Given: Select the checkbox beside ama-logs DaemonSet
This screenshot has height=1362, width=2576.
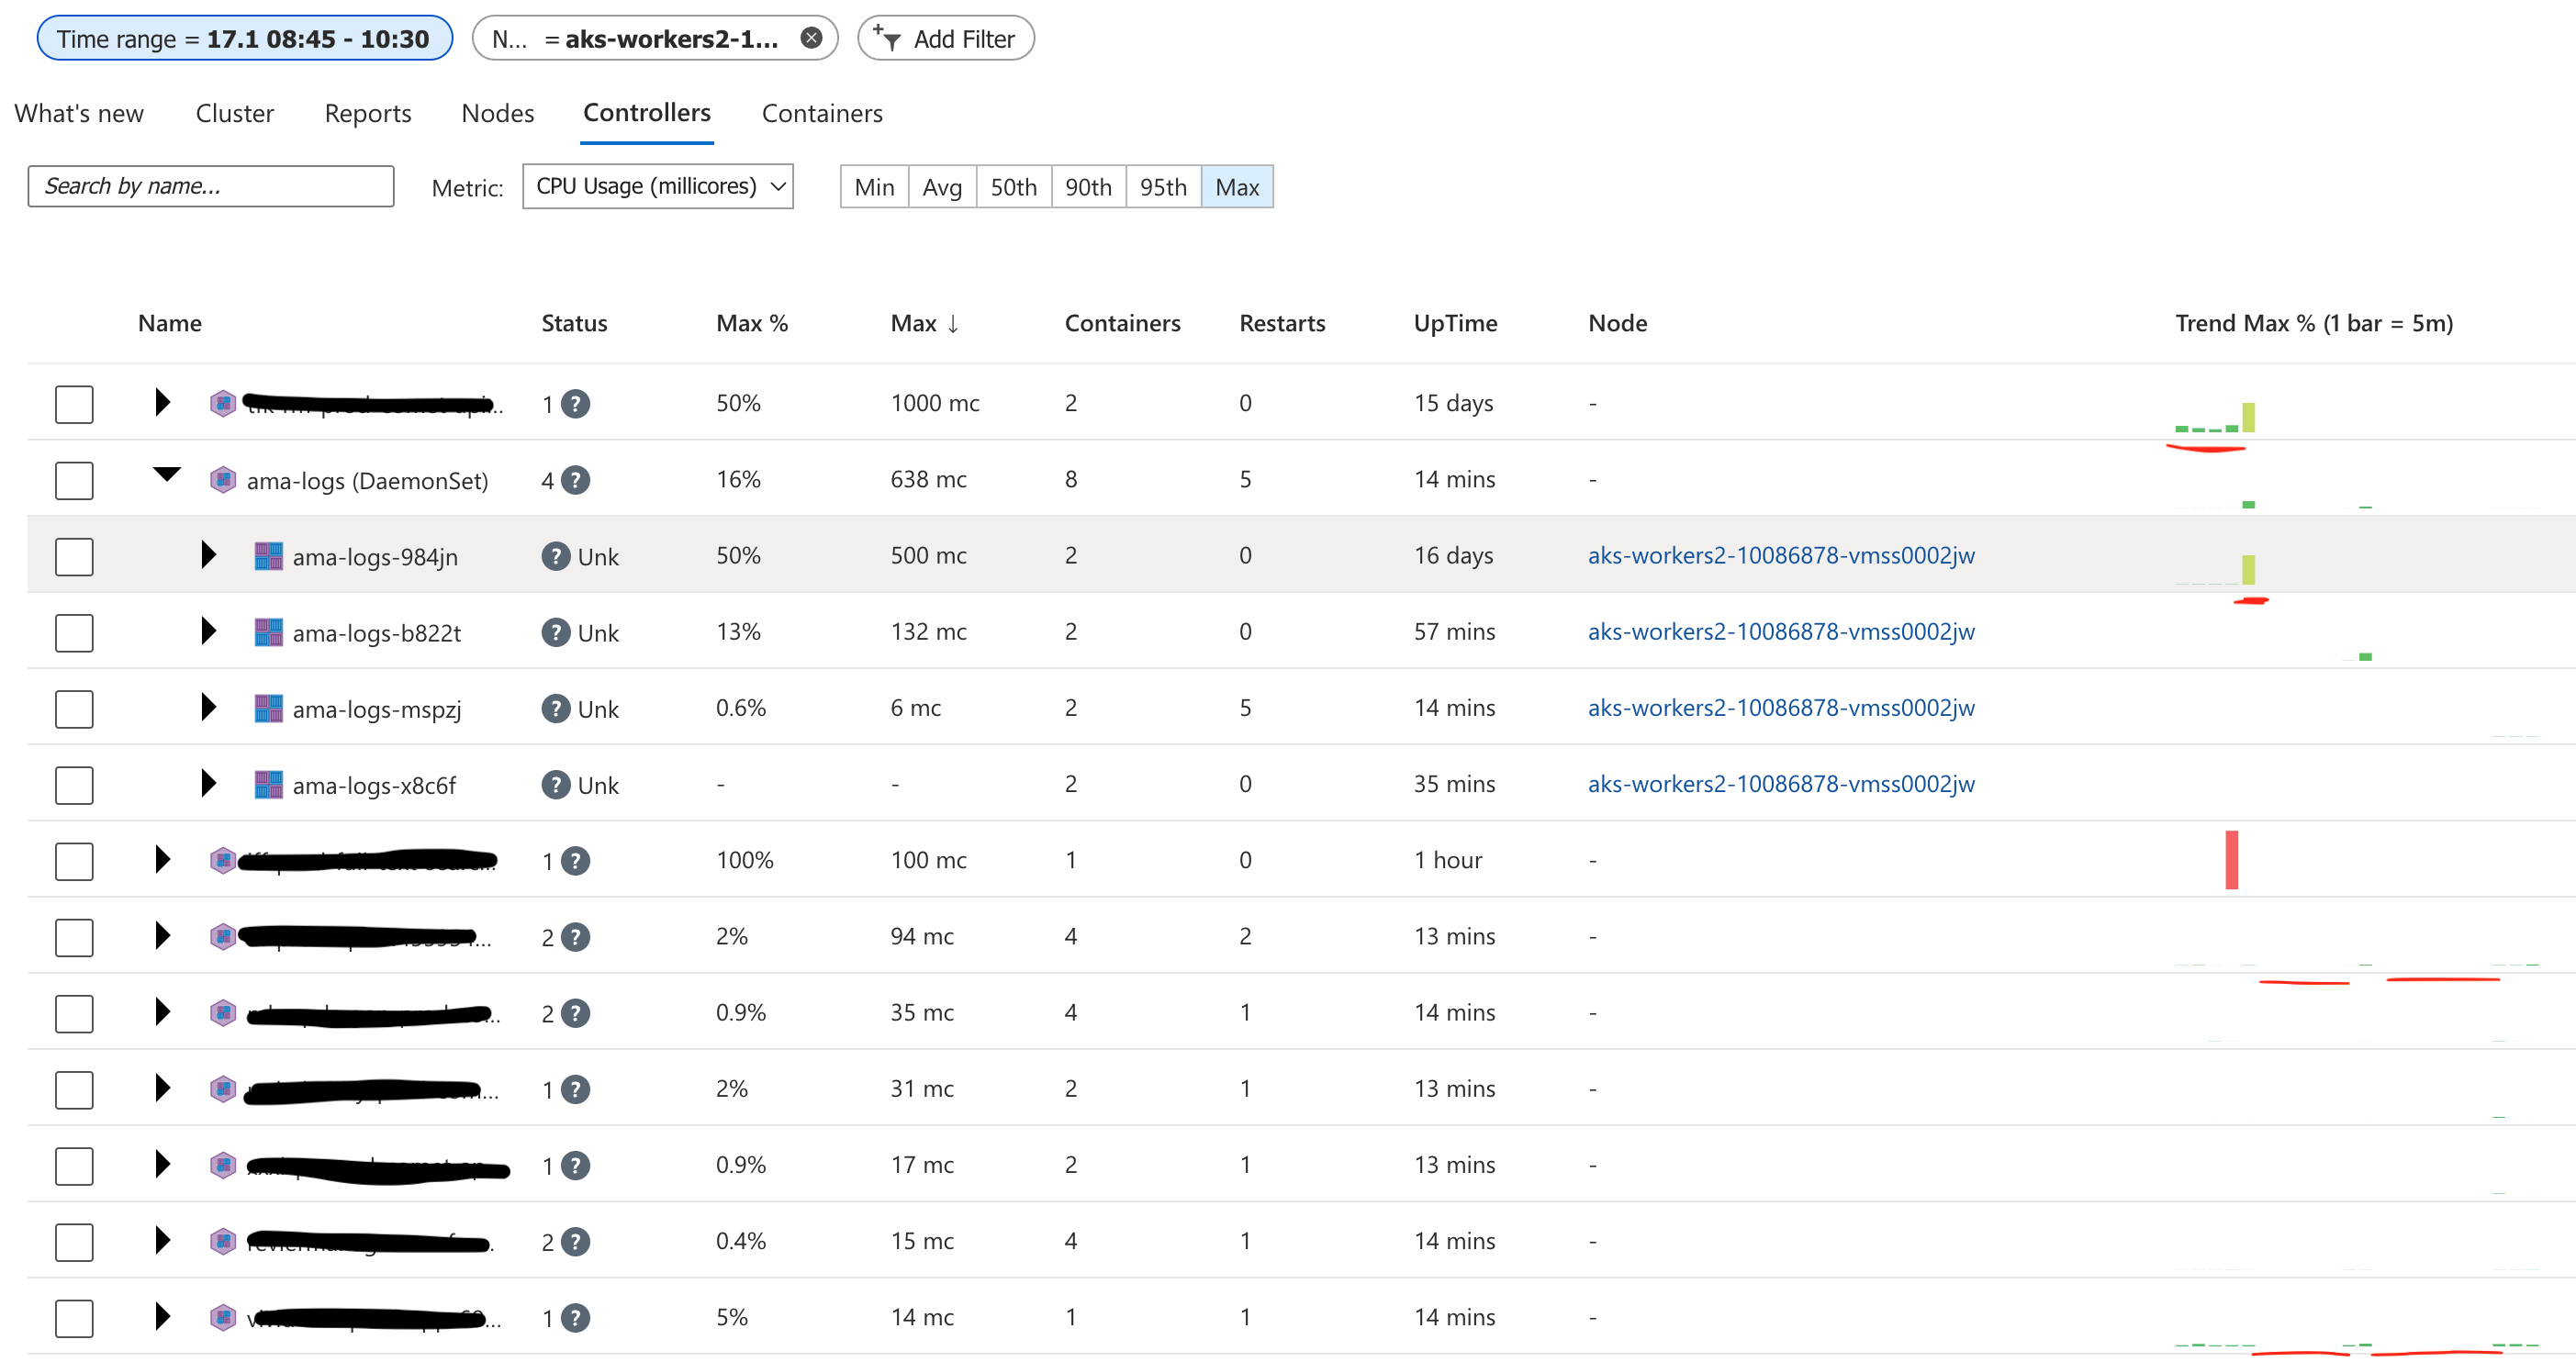Looking at the screenshot, I should [x=74, y=480].
